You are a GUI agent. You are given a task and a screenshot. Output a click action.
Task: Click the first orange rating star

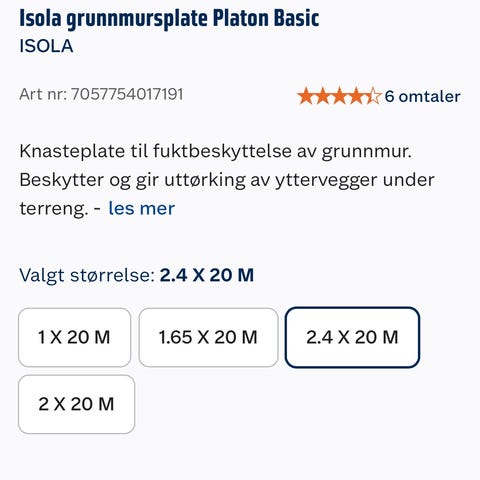coord(305,96)
